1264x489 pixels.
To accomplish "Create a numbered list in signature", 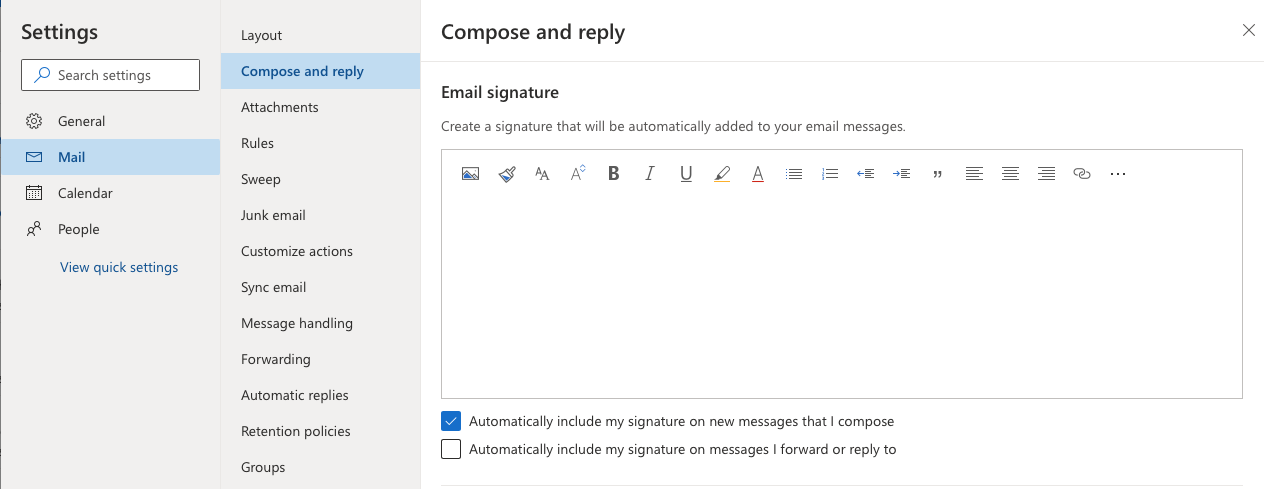I will (x=829, y=174).
